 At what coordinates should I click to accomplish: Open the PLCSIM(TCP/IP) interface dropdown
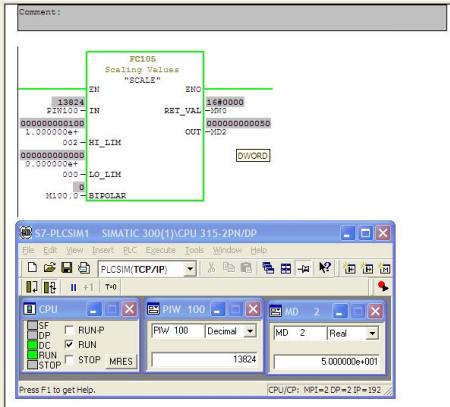[x=190, y=269]
